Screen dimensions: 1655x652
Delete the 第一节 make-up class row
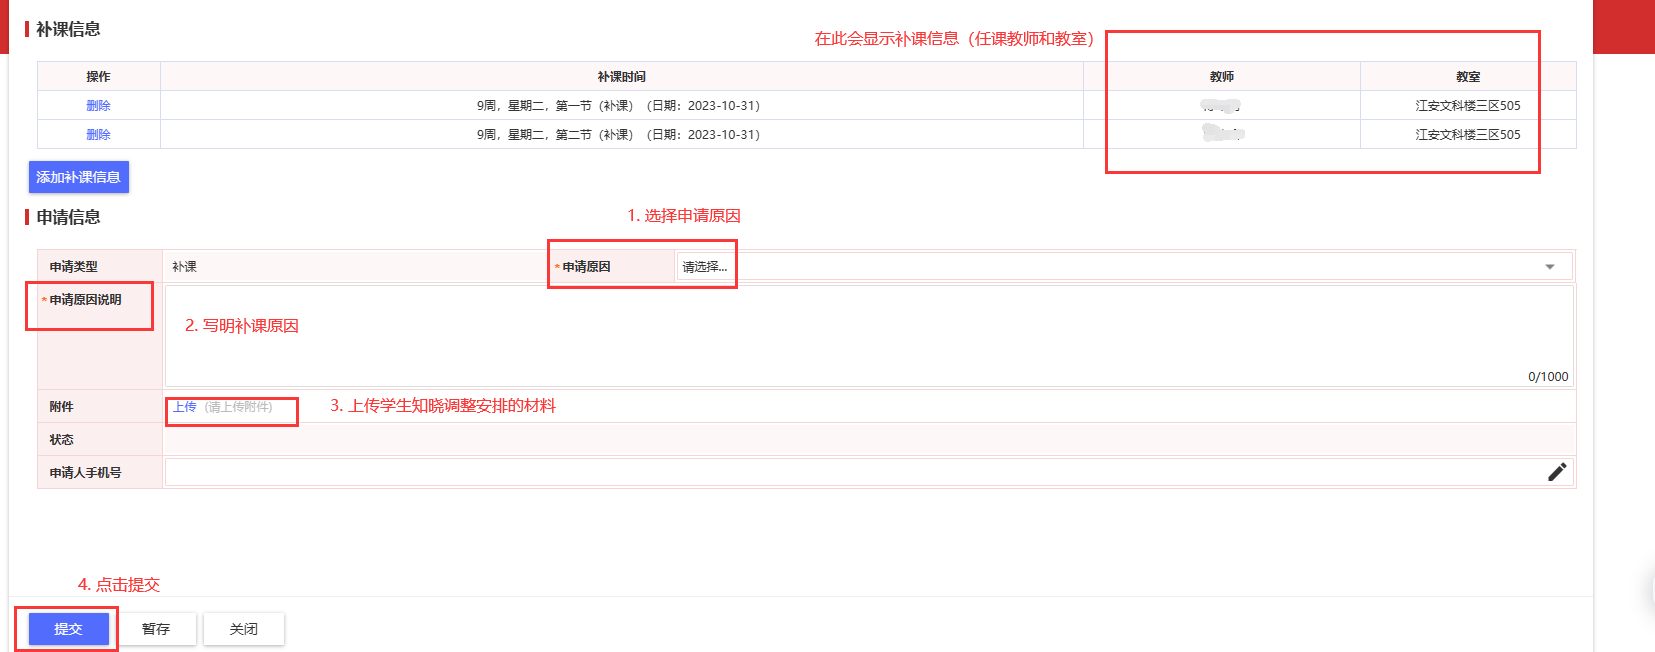coord(98,106)
